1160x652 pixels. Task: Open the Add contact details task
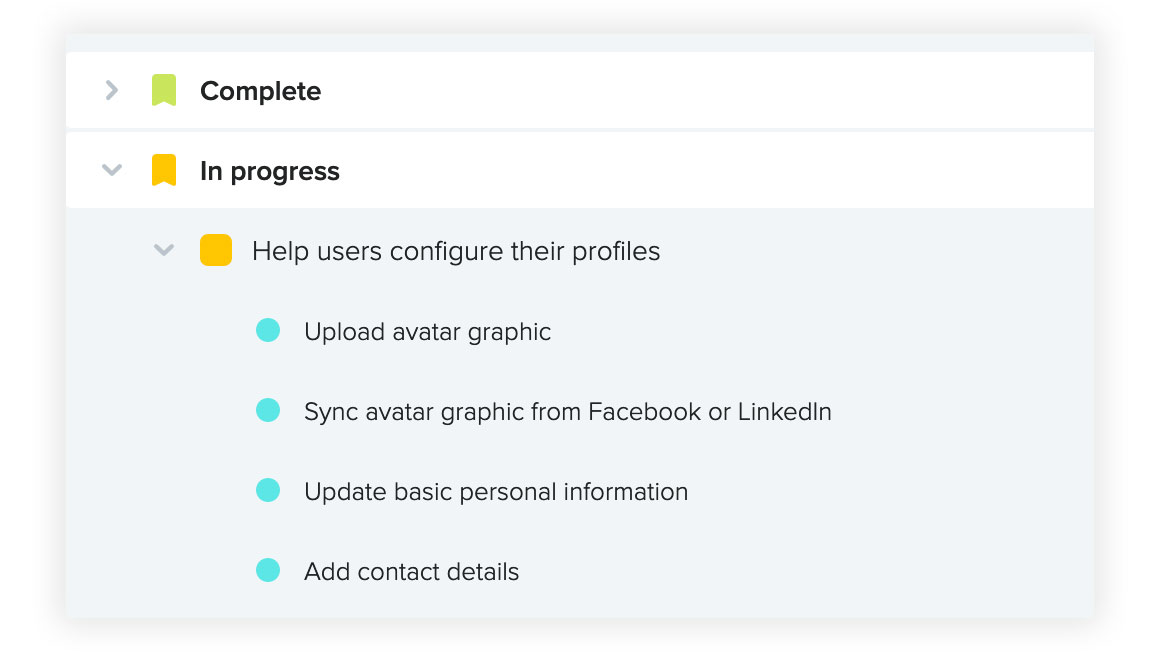click(x=411, y=571)
